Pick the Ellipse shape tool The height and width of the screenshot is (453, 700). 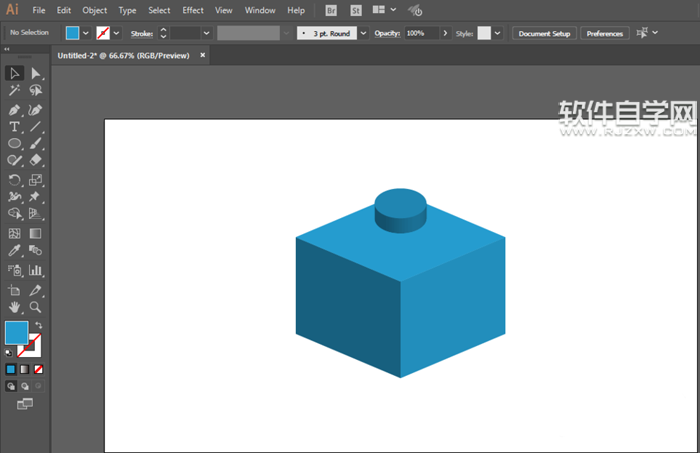pos(15,144)
